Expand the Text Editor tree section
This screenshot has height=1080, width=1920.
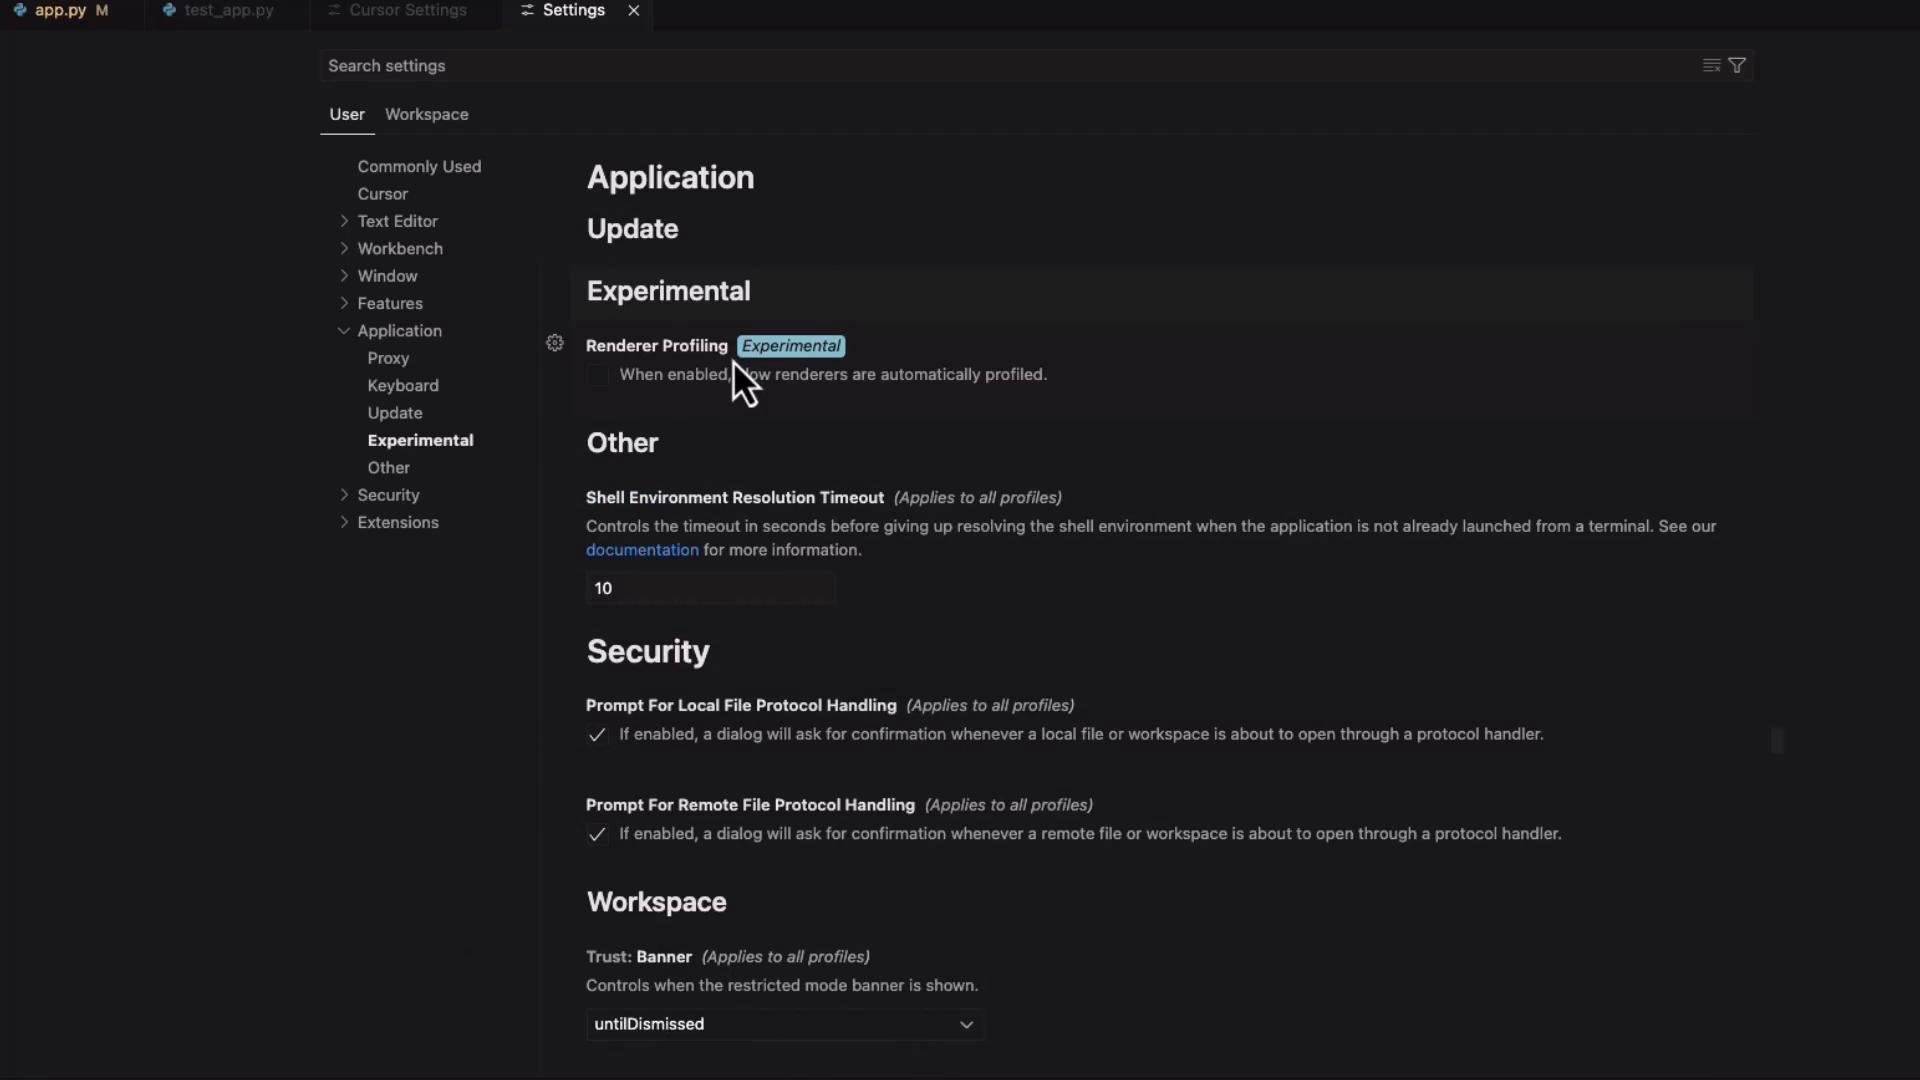(x=344, y=221)
